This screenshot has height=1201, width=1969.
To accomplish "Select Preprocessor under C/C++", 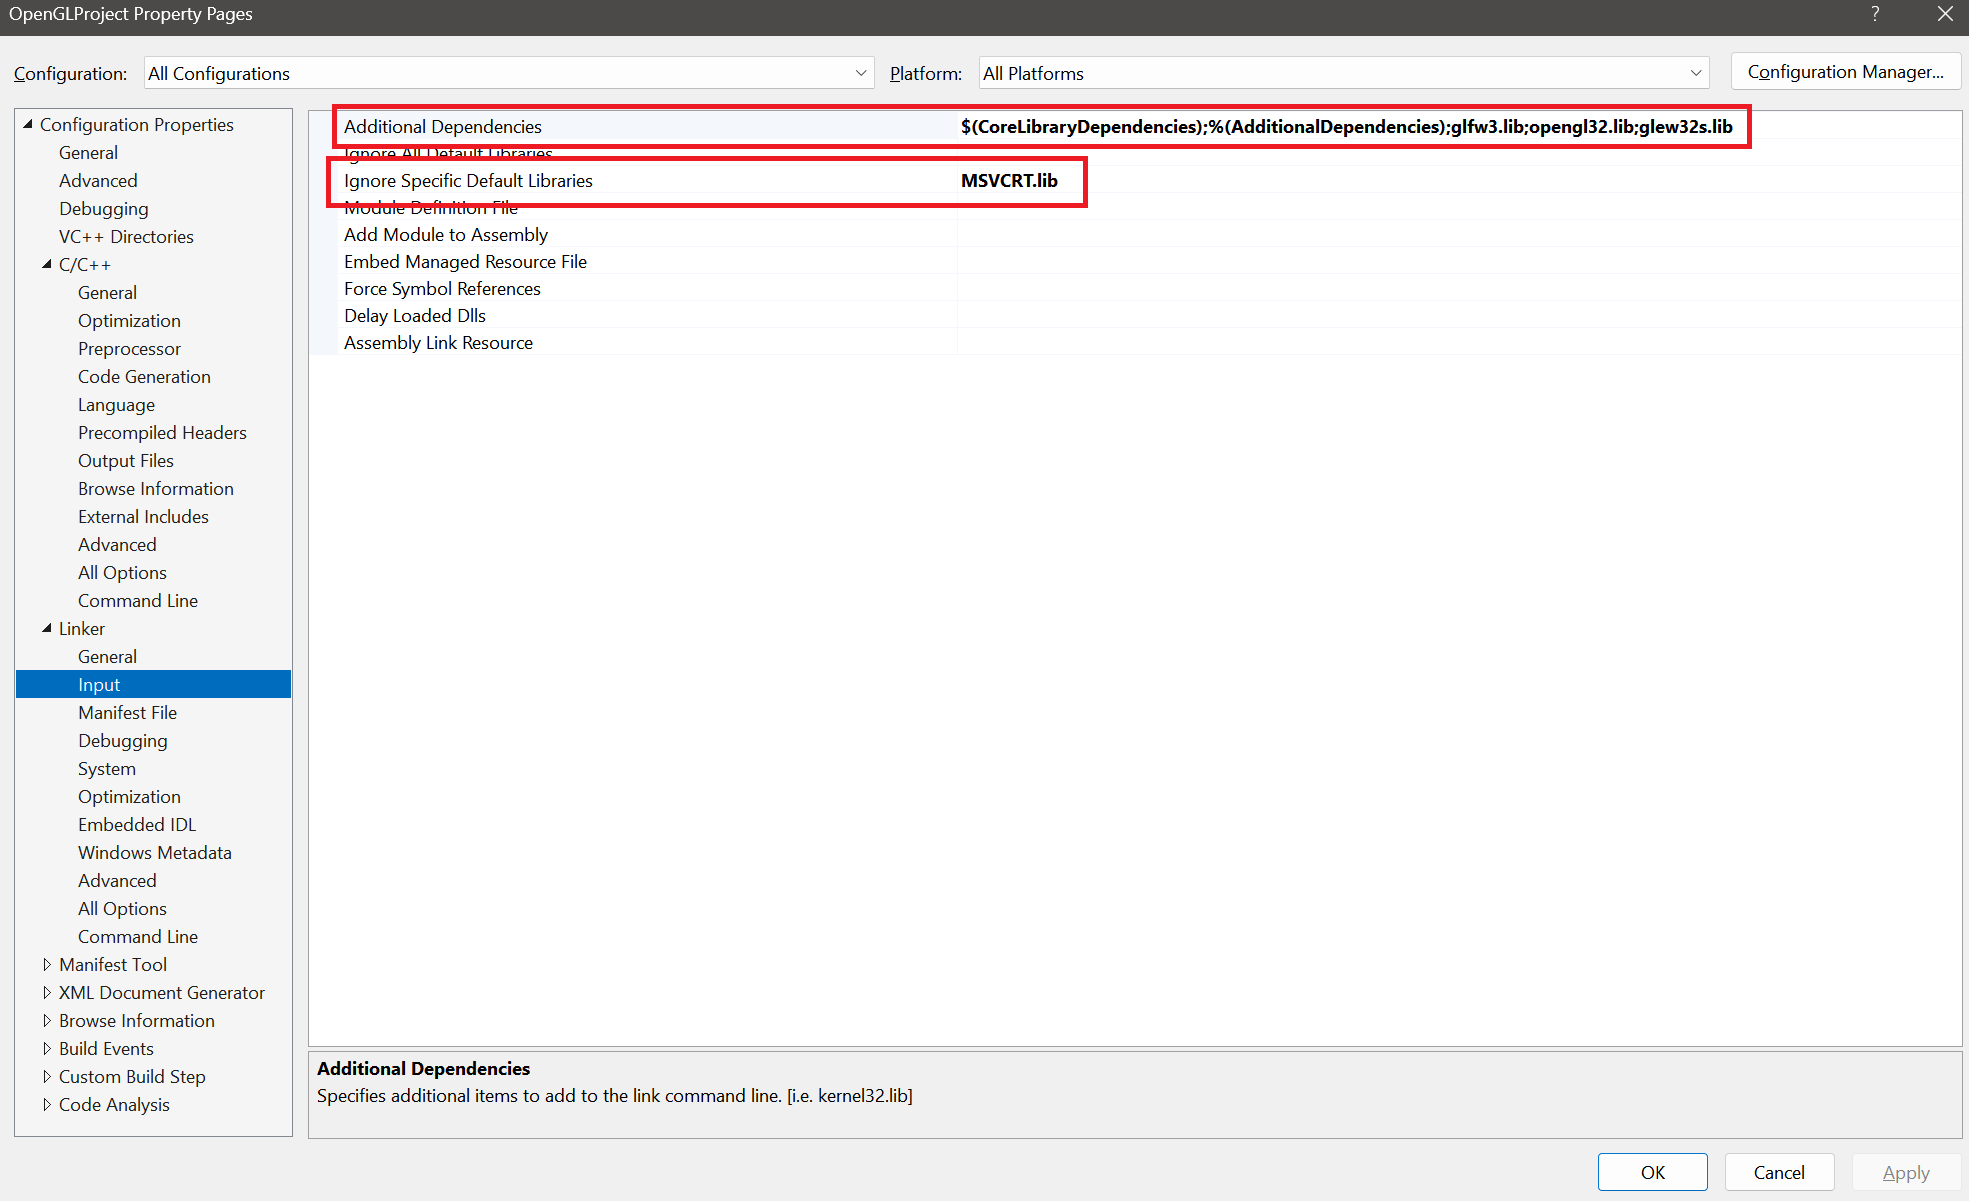I will [129, 348].
